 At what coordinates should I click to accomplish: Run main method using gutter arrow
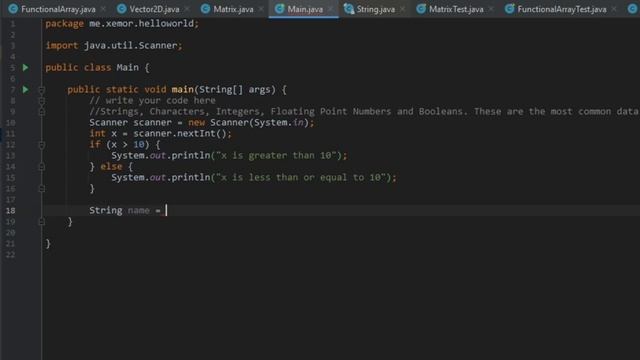[25, 89]
